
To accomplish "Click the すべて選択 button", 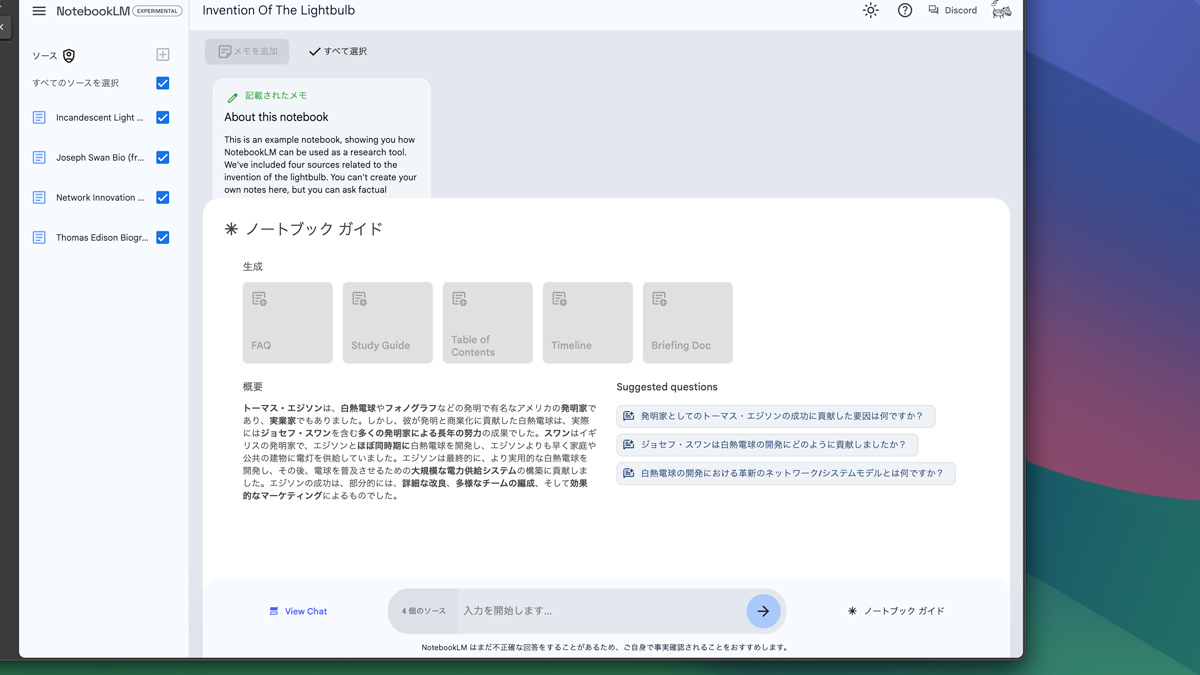I will click(x=338, y=51).
